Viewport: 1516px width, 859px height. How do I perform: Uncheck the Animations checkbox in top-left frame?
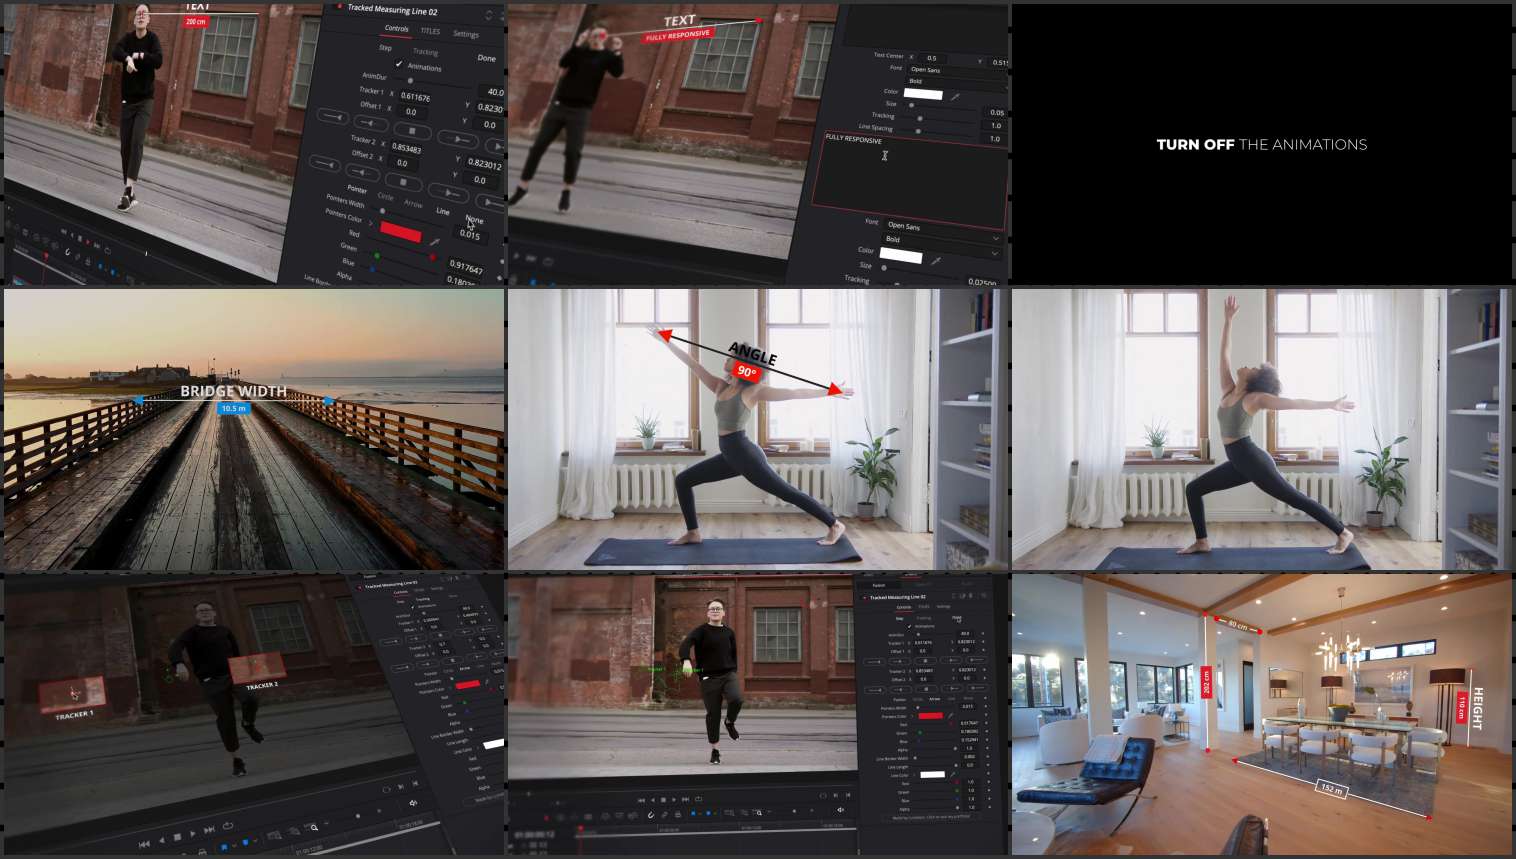[x=399, y=64]
